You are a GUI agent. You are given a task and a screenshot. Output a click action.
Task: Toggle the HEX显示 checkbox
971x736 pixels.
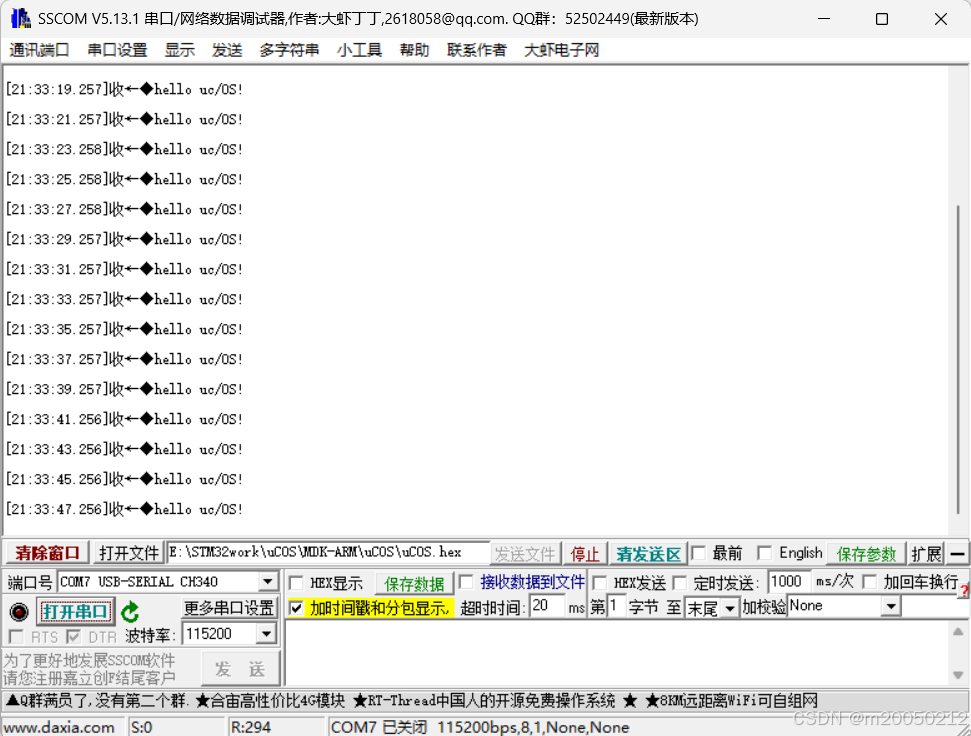pyautogui.click(x=297, y=583)
